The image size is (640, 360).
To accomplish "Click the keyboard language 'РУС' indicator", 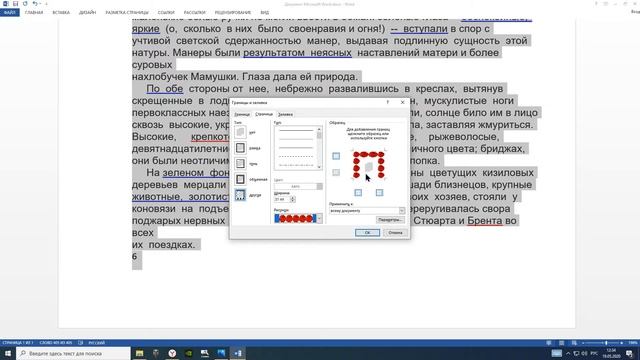I will click(x=594, y=353).
